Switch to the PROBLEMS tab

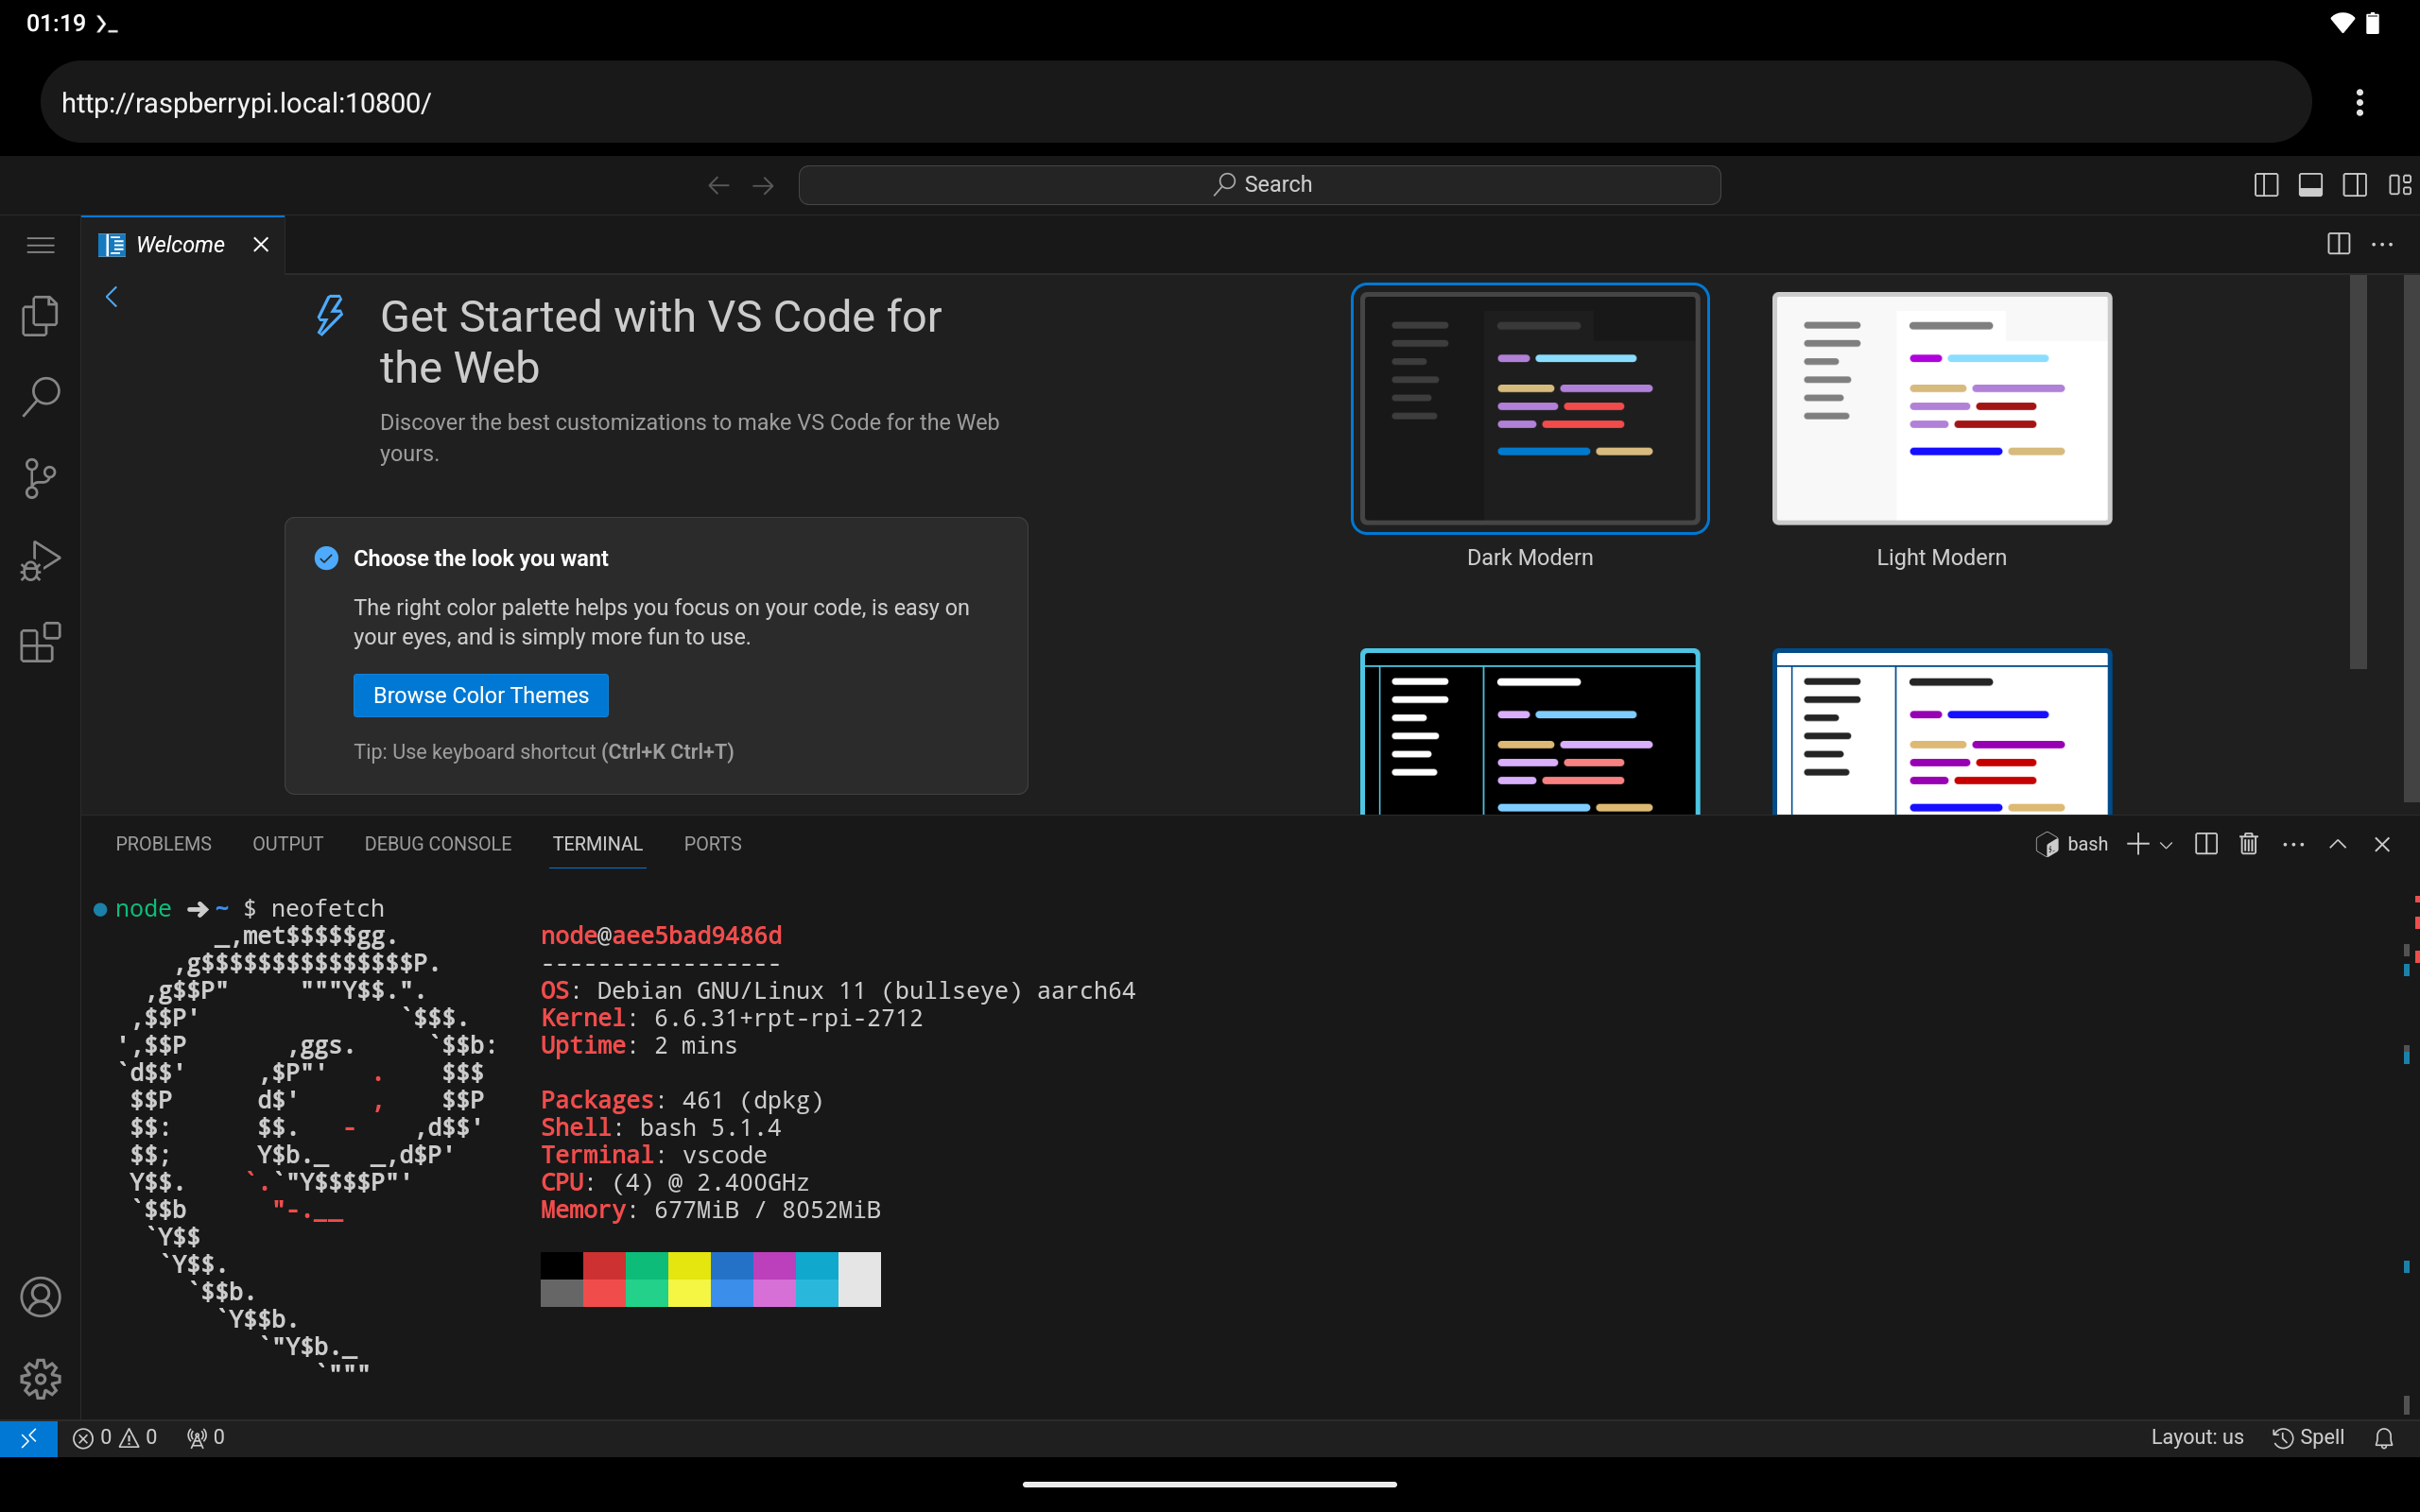(x=164, y=843)
